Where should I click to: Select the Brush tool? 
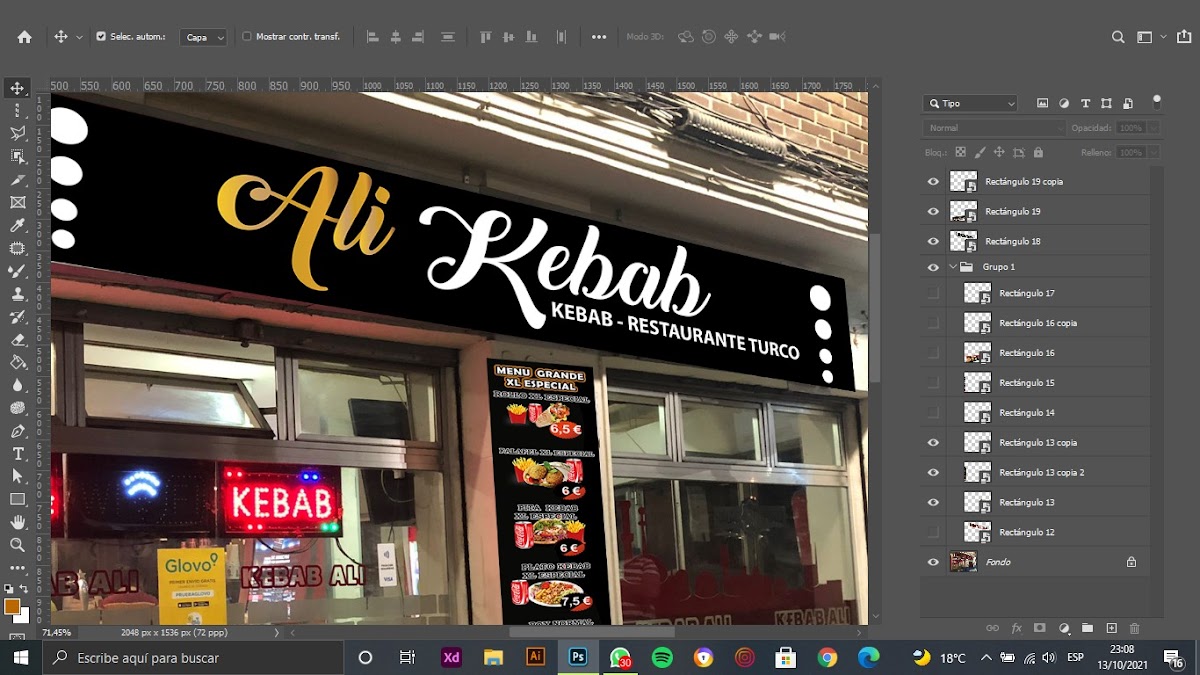point(17,272)
